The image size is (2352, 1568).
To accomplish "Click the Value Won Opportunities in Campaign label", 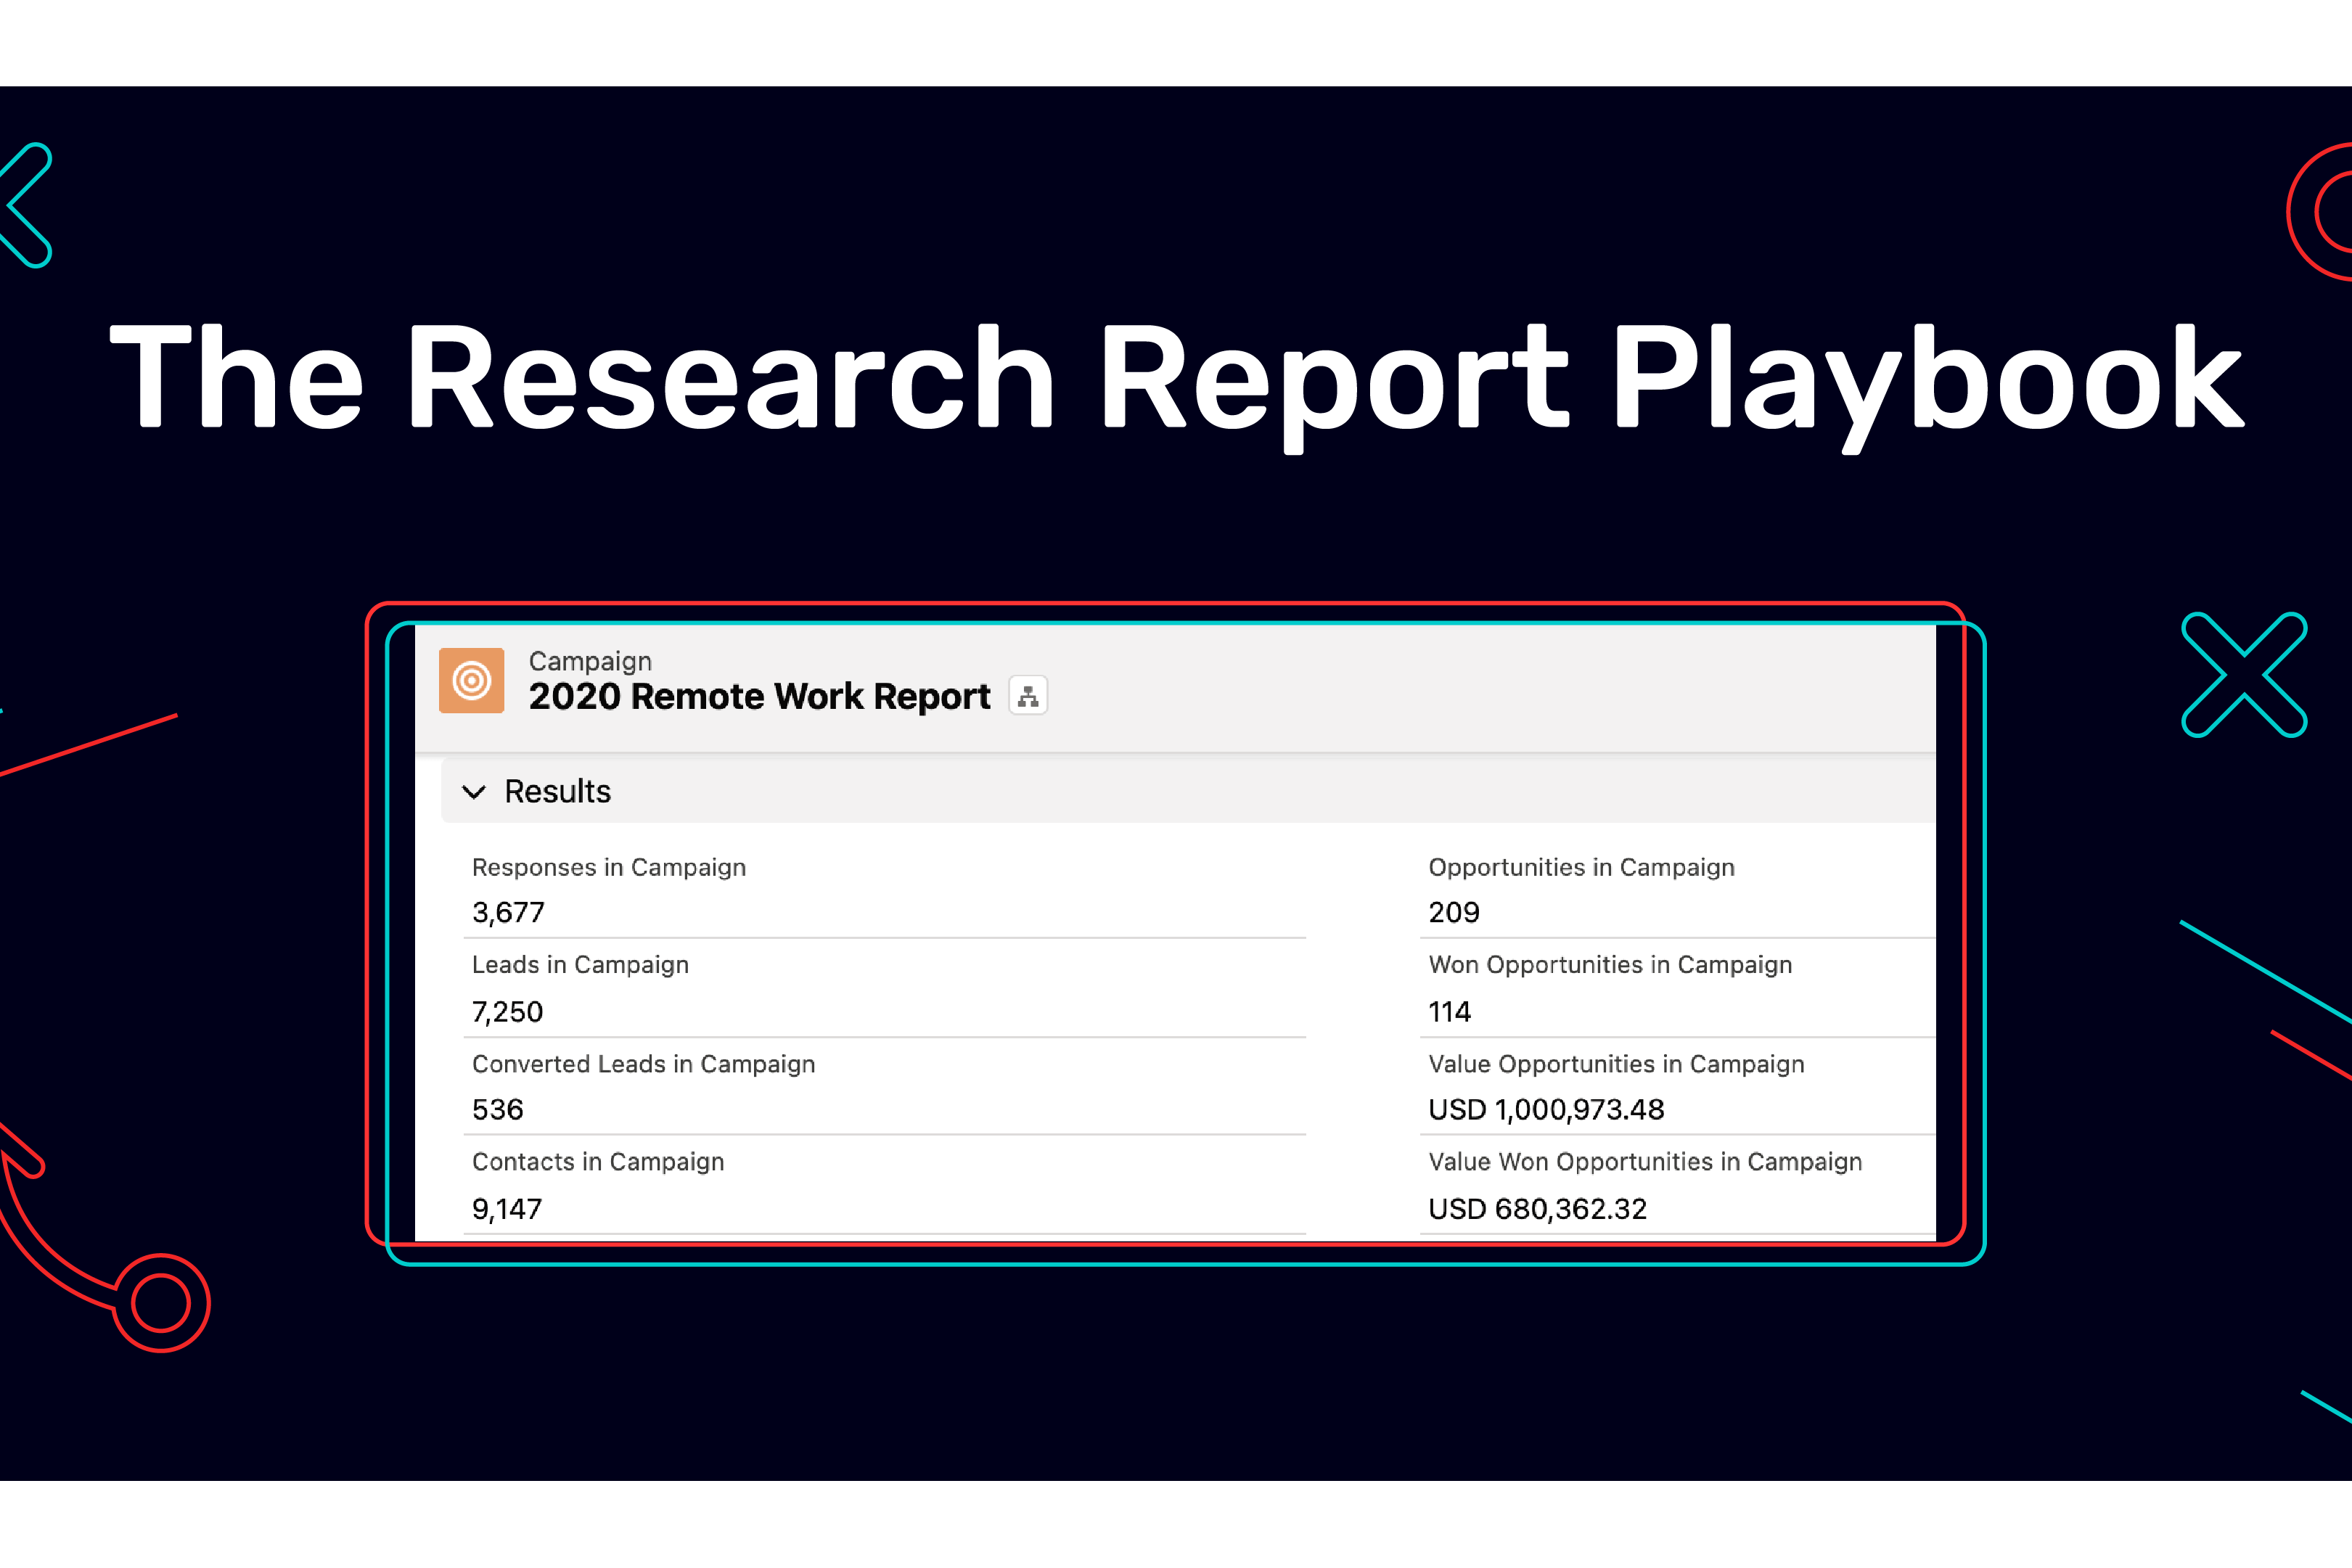I will [1644, 1161].
